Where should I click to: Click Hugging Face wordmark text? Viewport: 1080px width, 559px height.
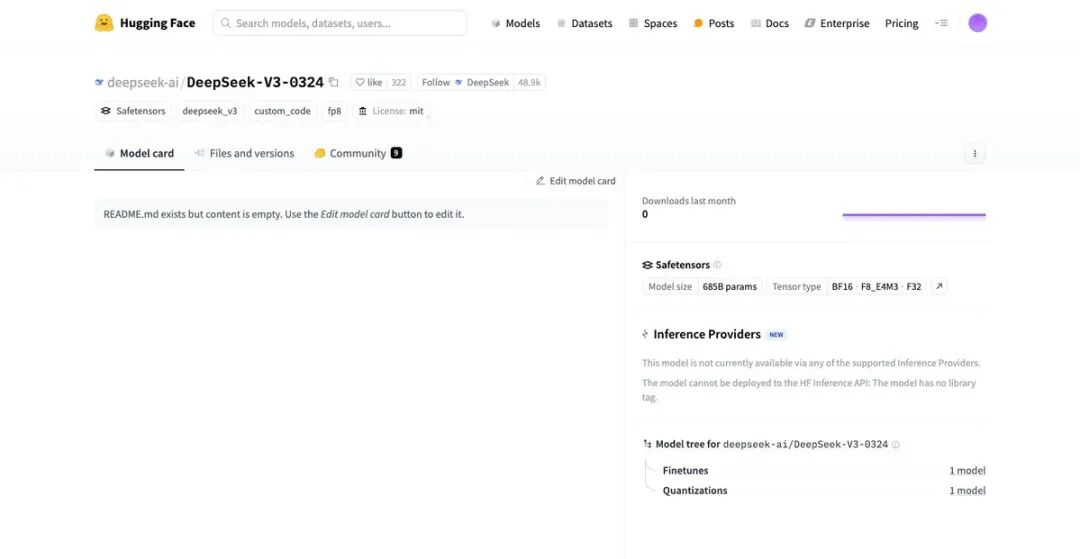click(158, 23)
